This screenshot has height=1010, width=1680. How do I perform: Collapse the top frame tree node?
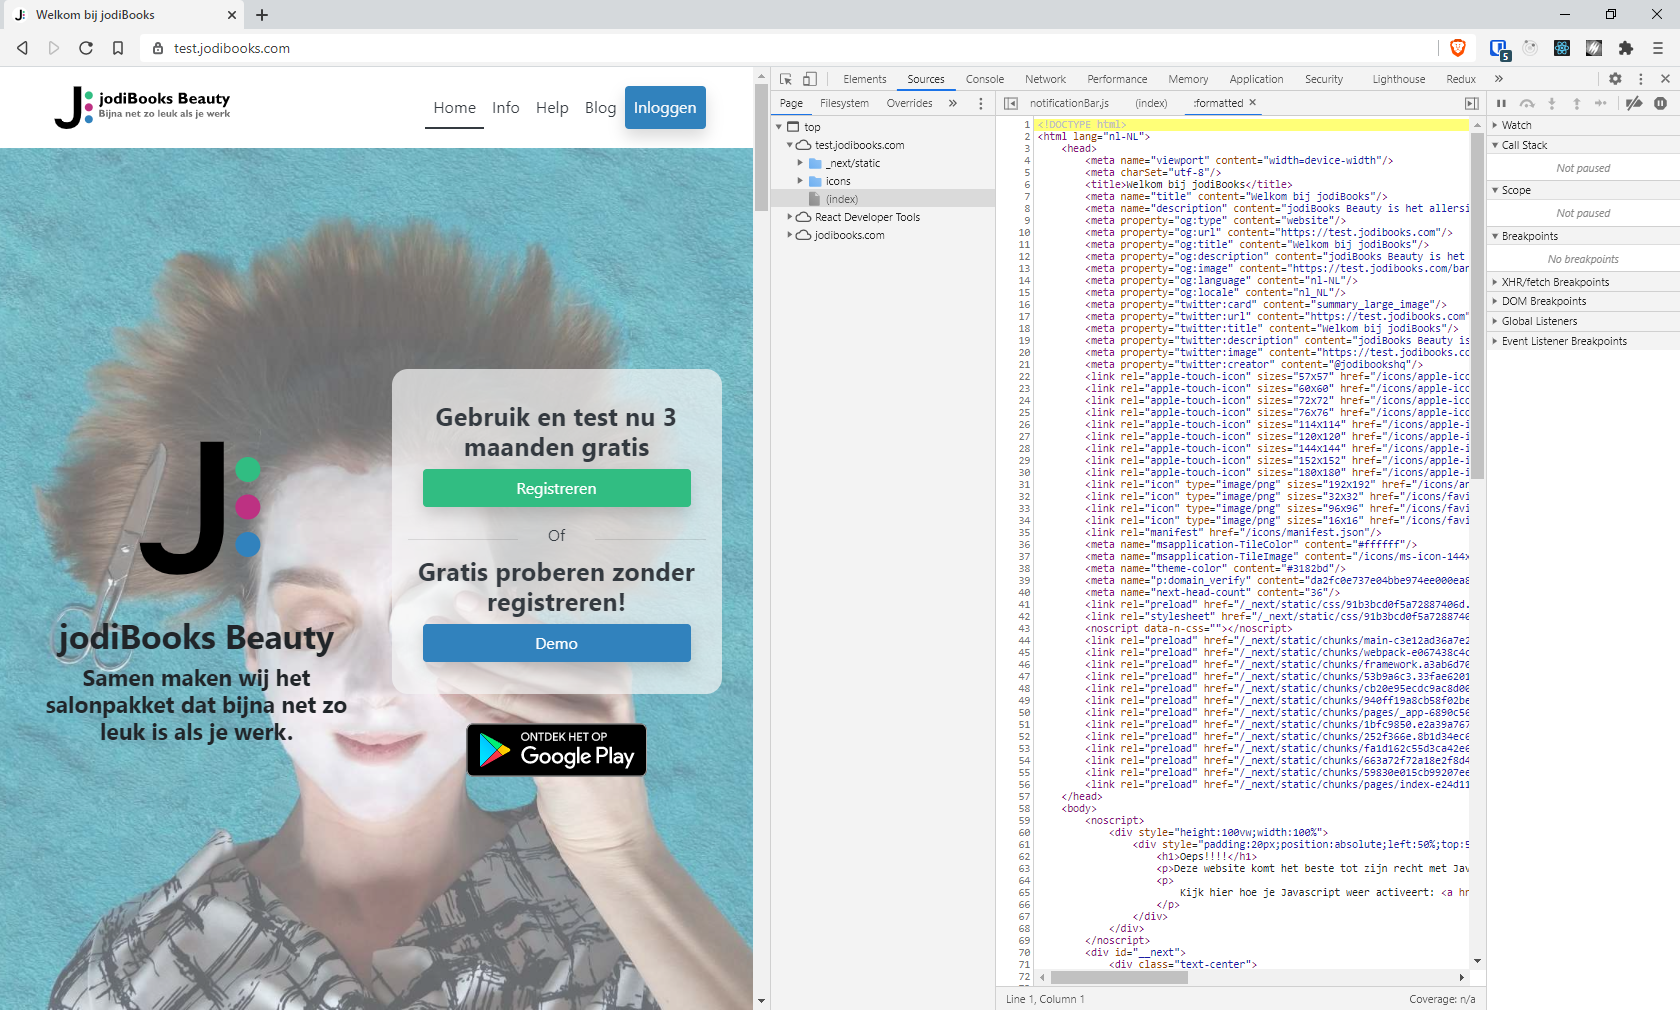click(779, 127)
